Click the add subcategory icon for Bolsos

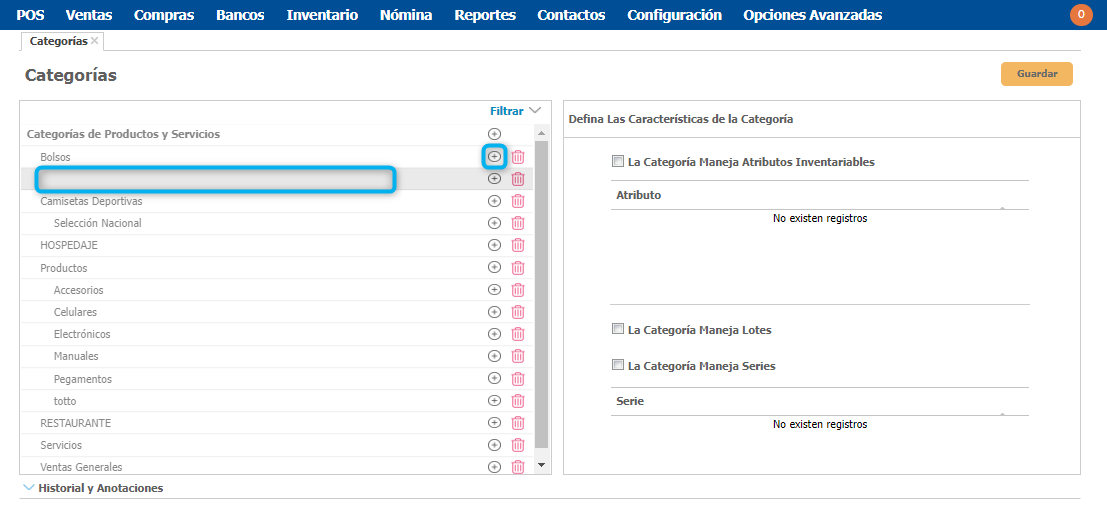pos(494,157)
